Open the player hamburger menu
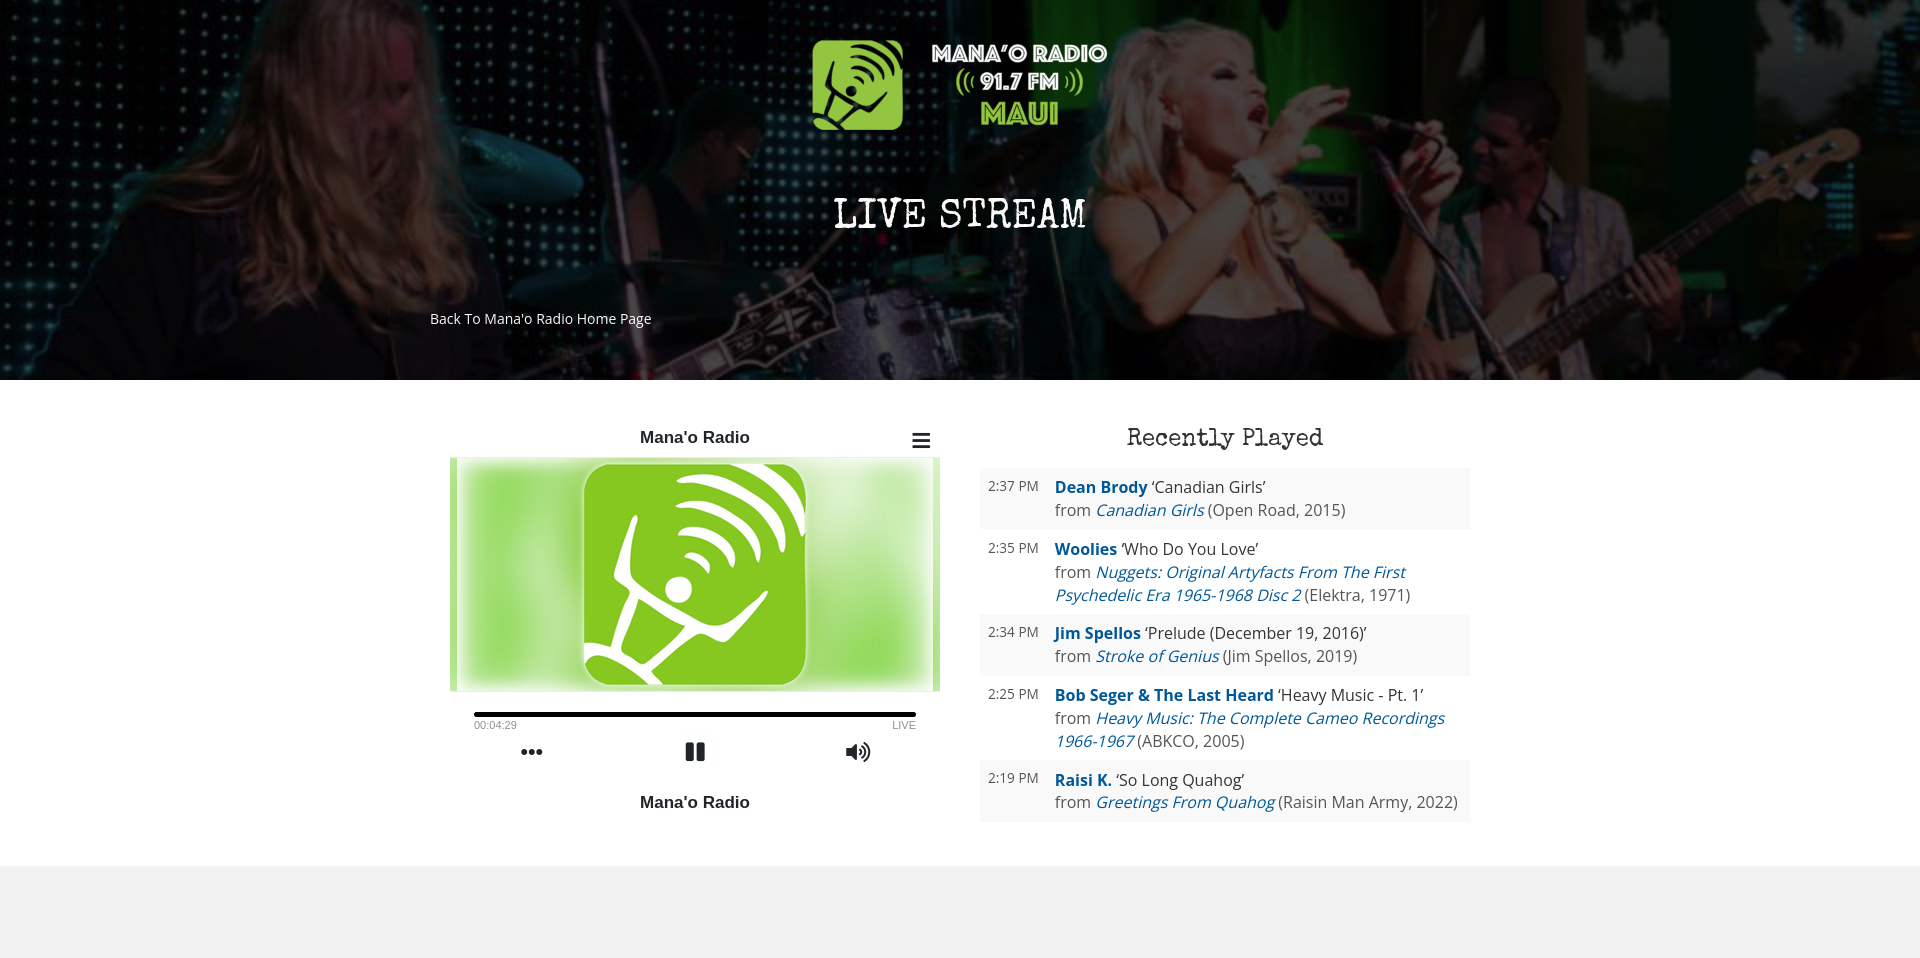Image resolution: width=1920 pixels, height=958 pixels. coord(921,440)
